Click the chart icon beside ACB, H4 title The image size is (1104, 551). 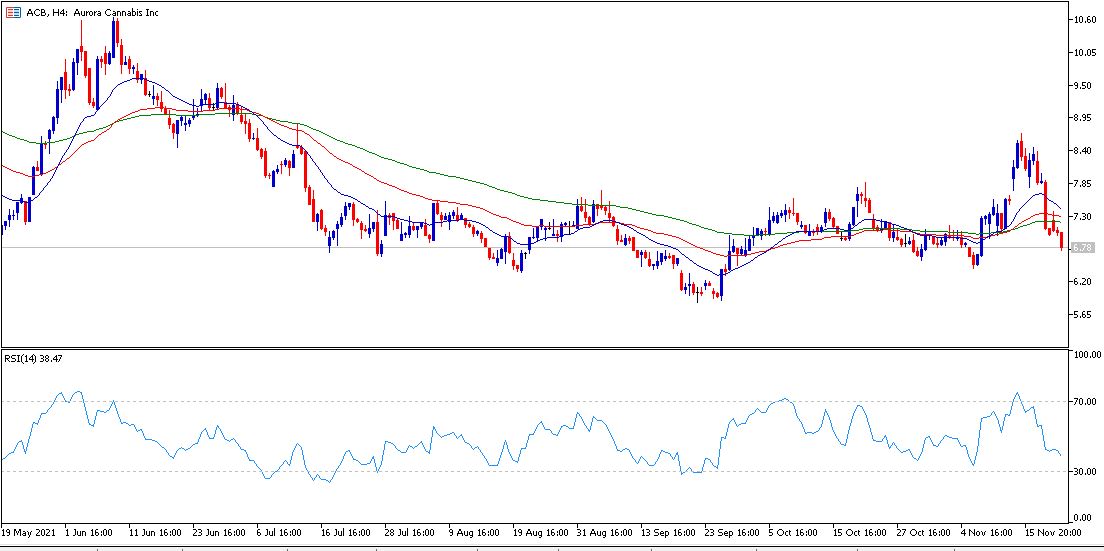tap(13, 13)
